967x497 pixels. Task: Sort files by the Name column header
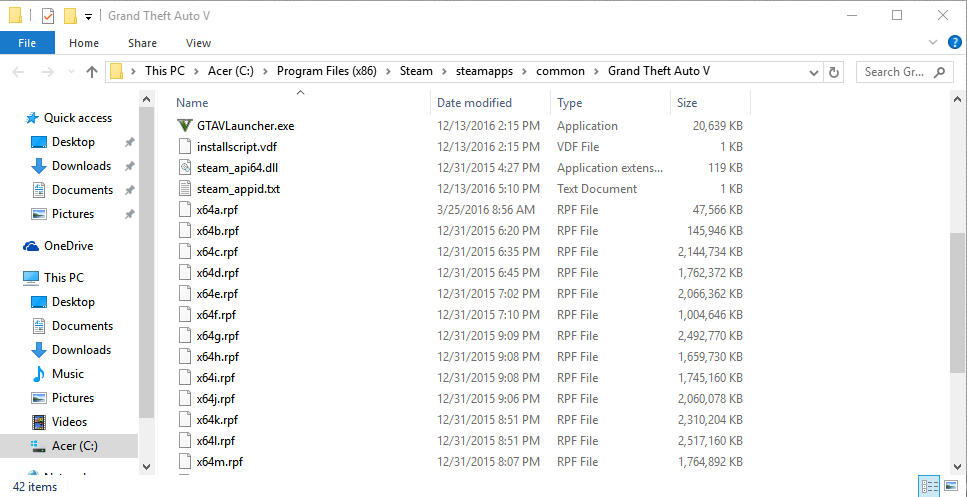pos(300,103)
